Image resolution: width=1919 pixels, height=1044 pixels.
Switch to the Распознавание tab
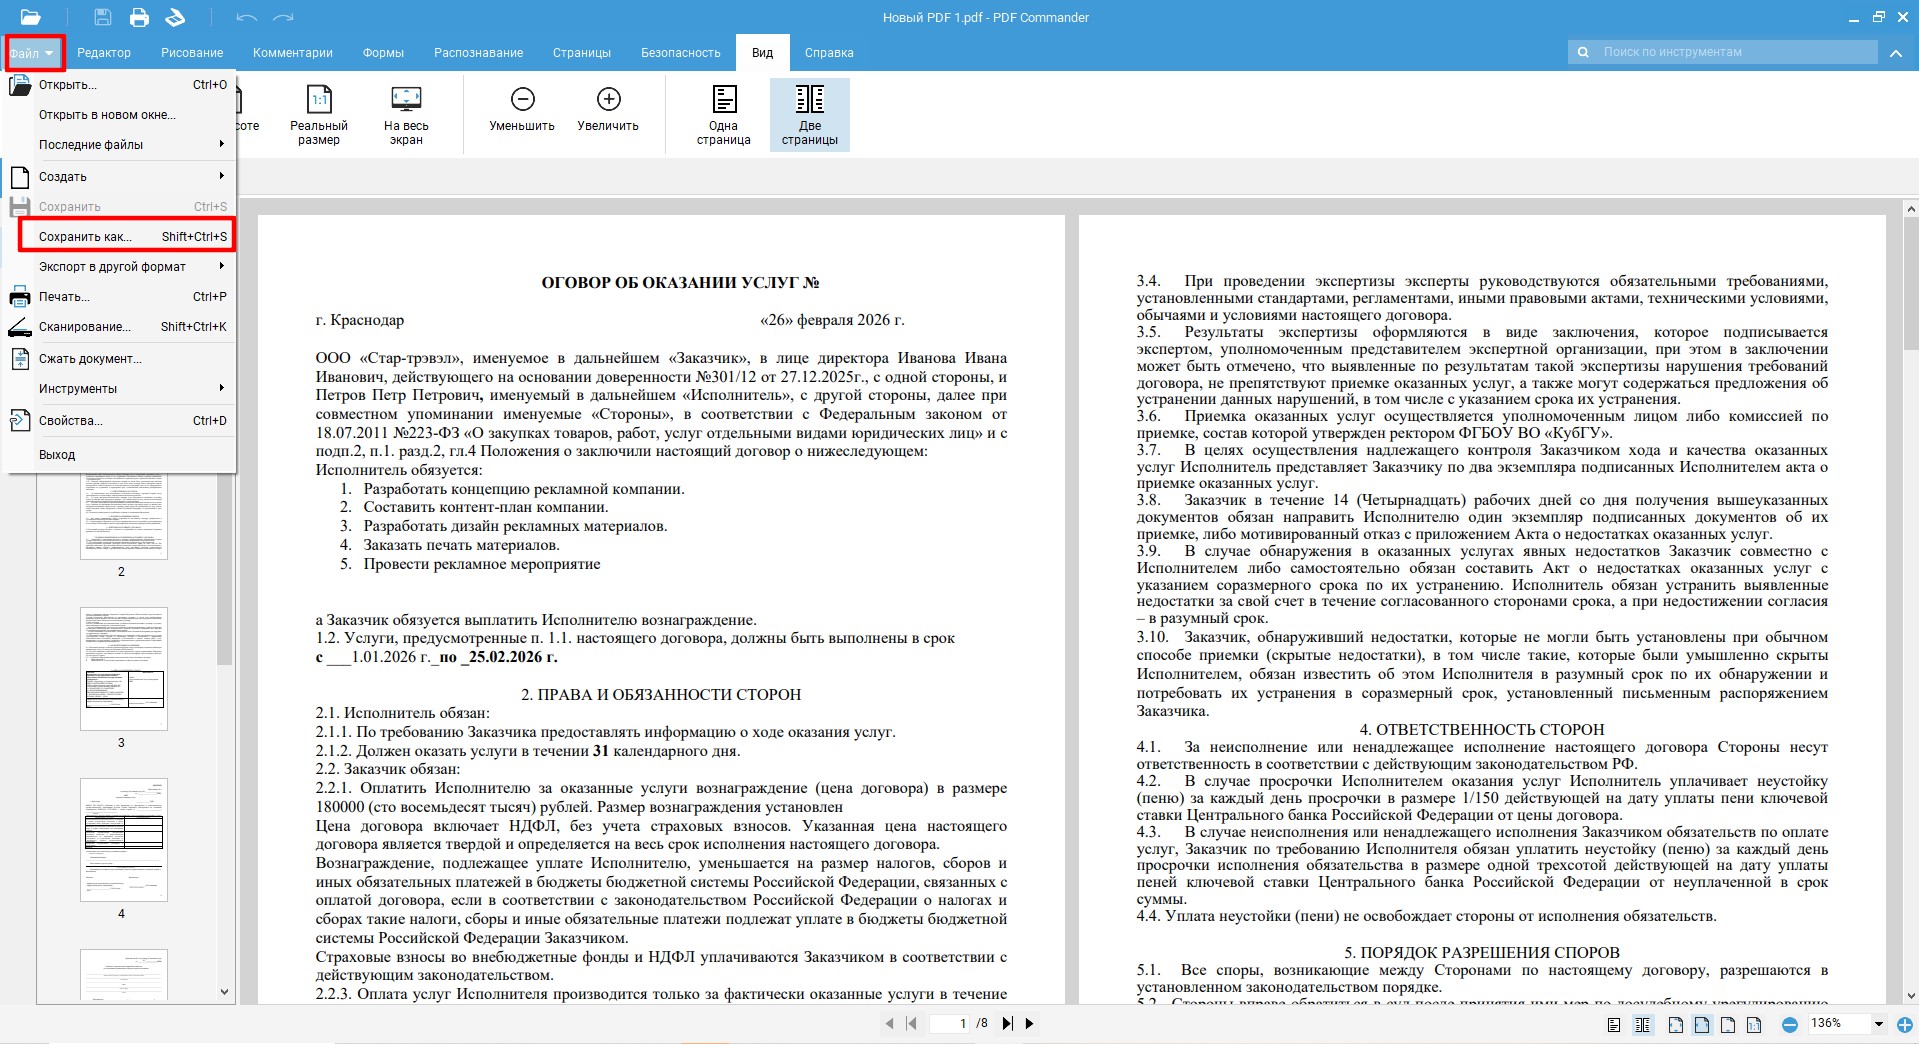coord(478,53)
